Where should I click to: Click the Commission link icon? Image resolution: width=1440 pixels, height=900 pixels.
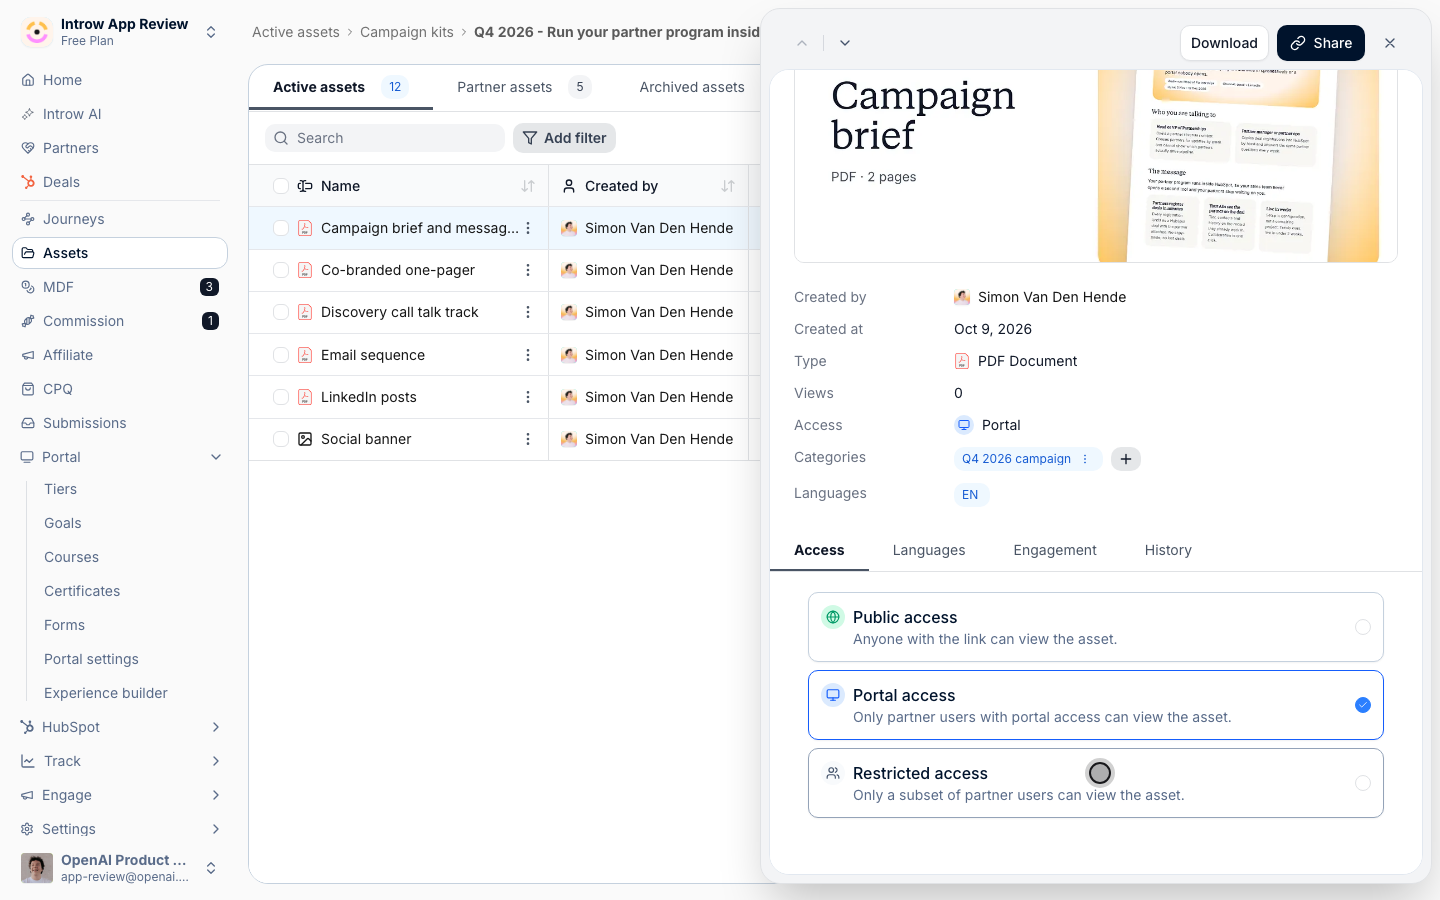(28, 321)
